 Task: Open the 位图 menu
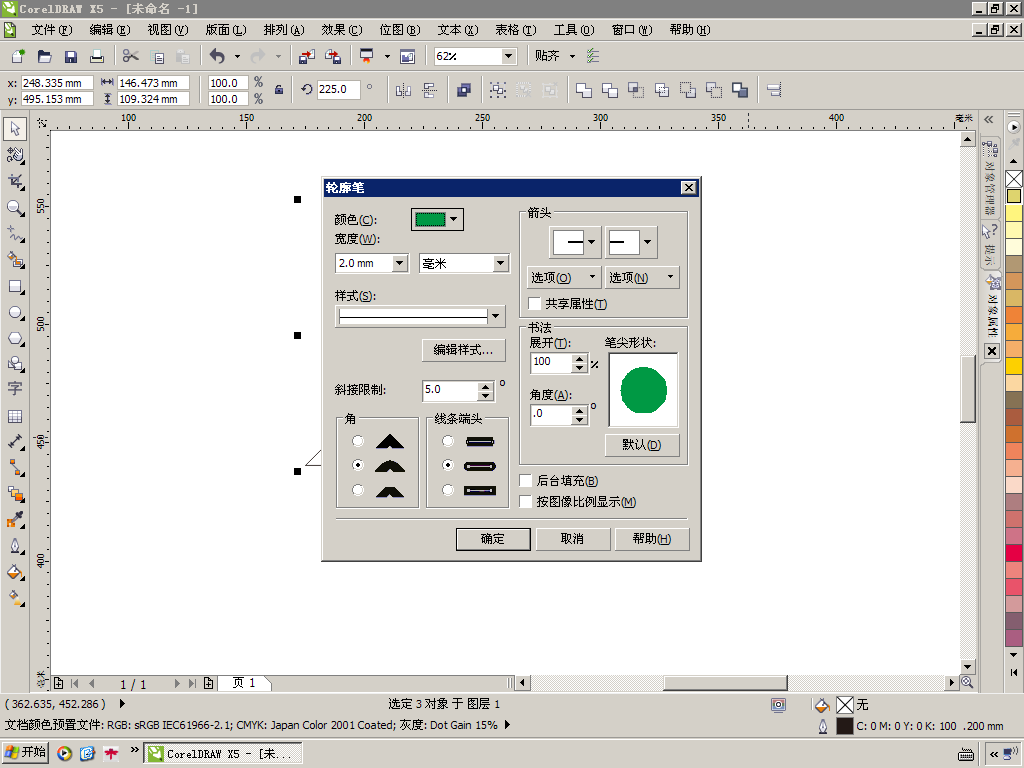(x=399, y=30)
